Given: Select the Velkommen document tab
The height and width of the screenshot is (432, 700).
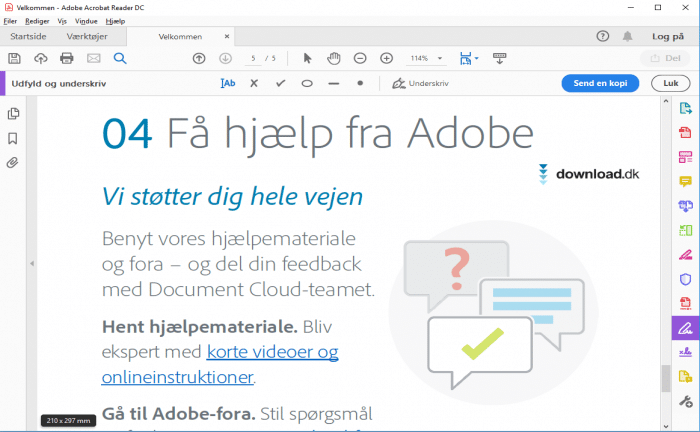Looking at the screenshot, I should [180, 37].
